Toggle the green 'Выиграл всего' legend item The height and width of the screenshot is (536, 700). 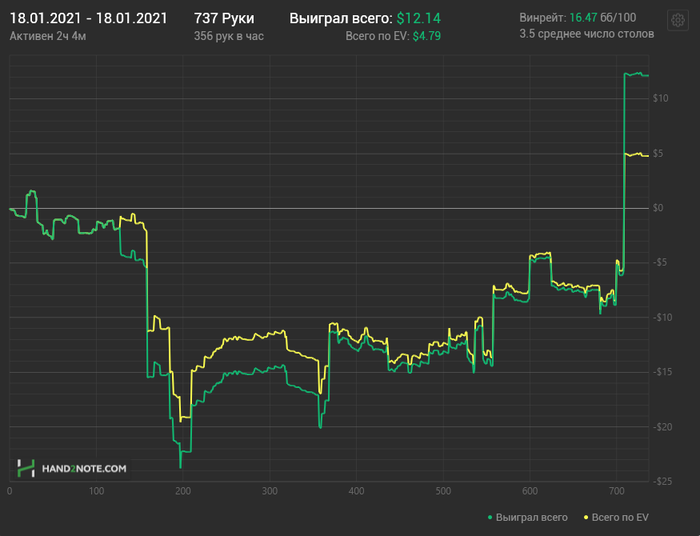[x=527, y=517]
